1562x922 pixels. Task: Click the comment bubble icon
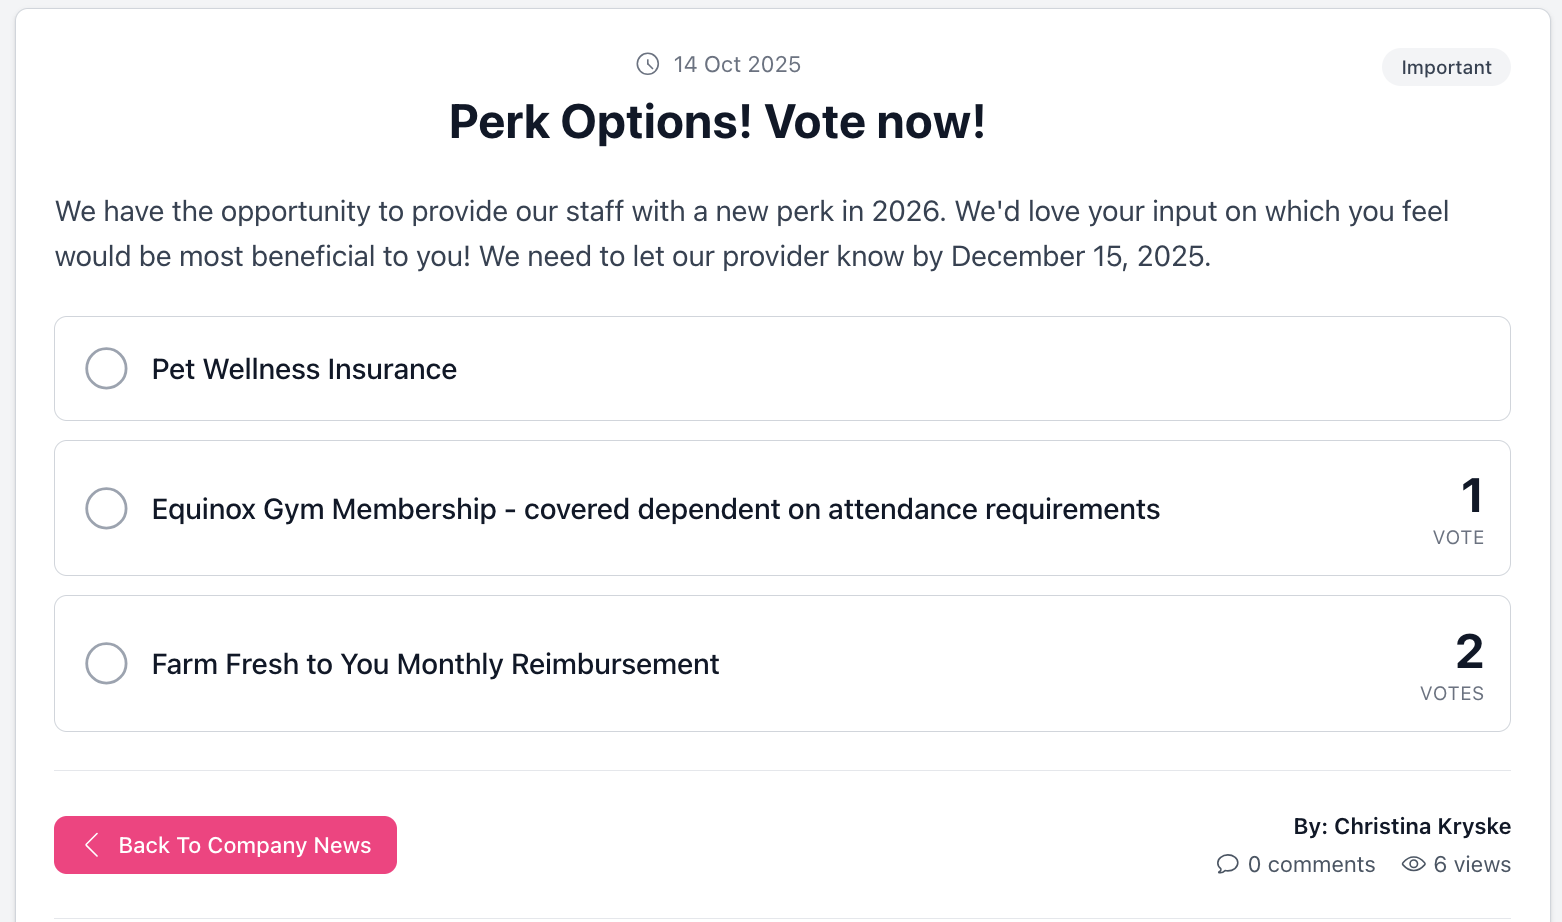(1227, 864)
